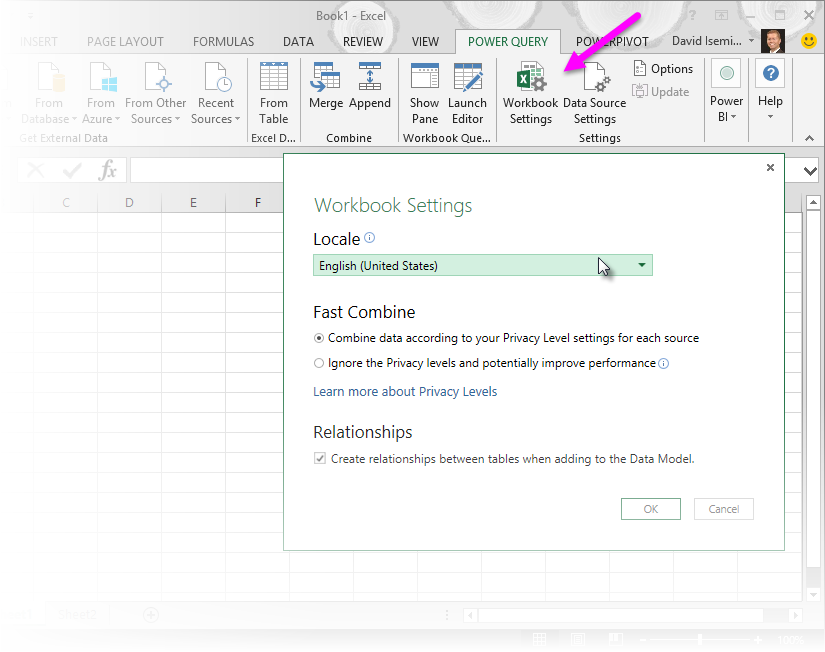This screenshot has width=825, height=652.
Task: Click the formula bar confirm checkmark
Action: point(72,170)
